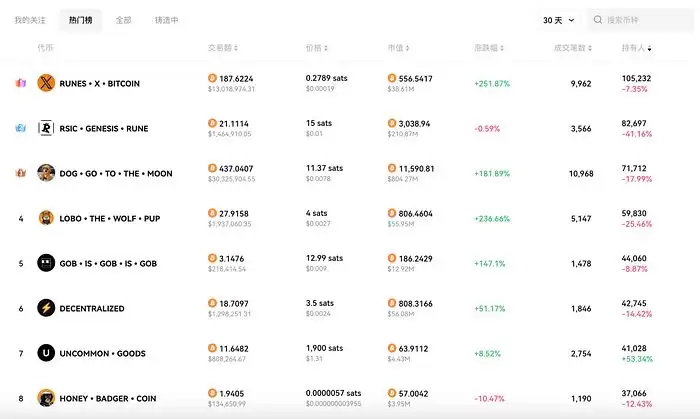
Task: Click the search magnifier icon
Action: pyautogui.click(x=598, y=20)
